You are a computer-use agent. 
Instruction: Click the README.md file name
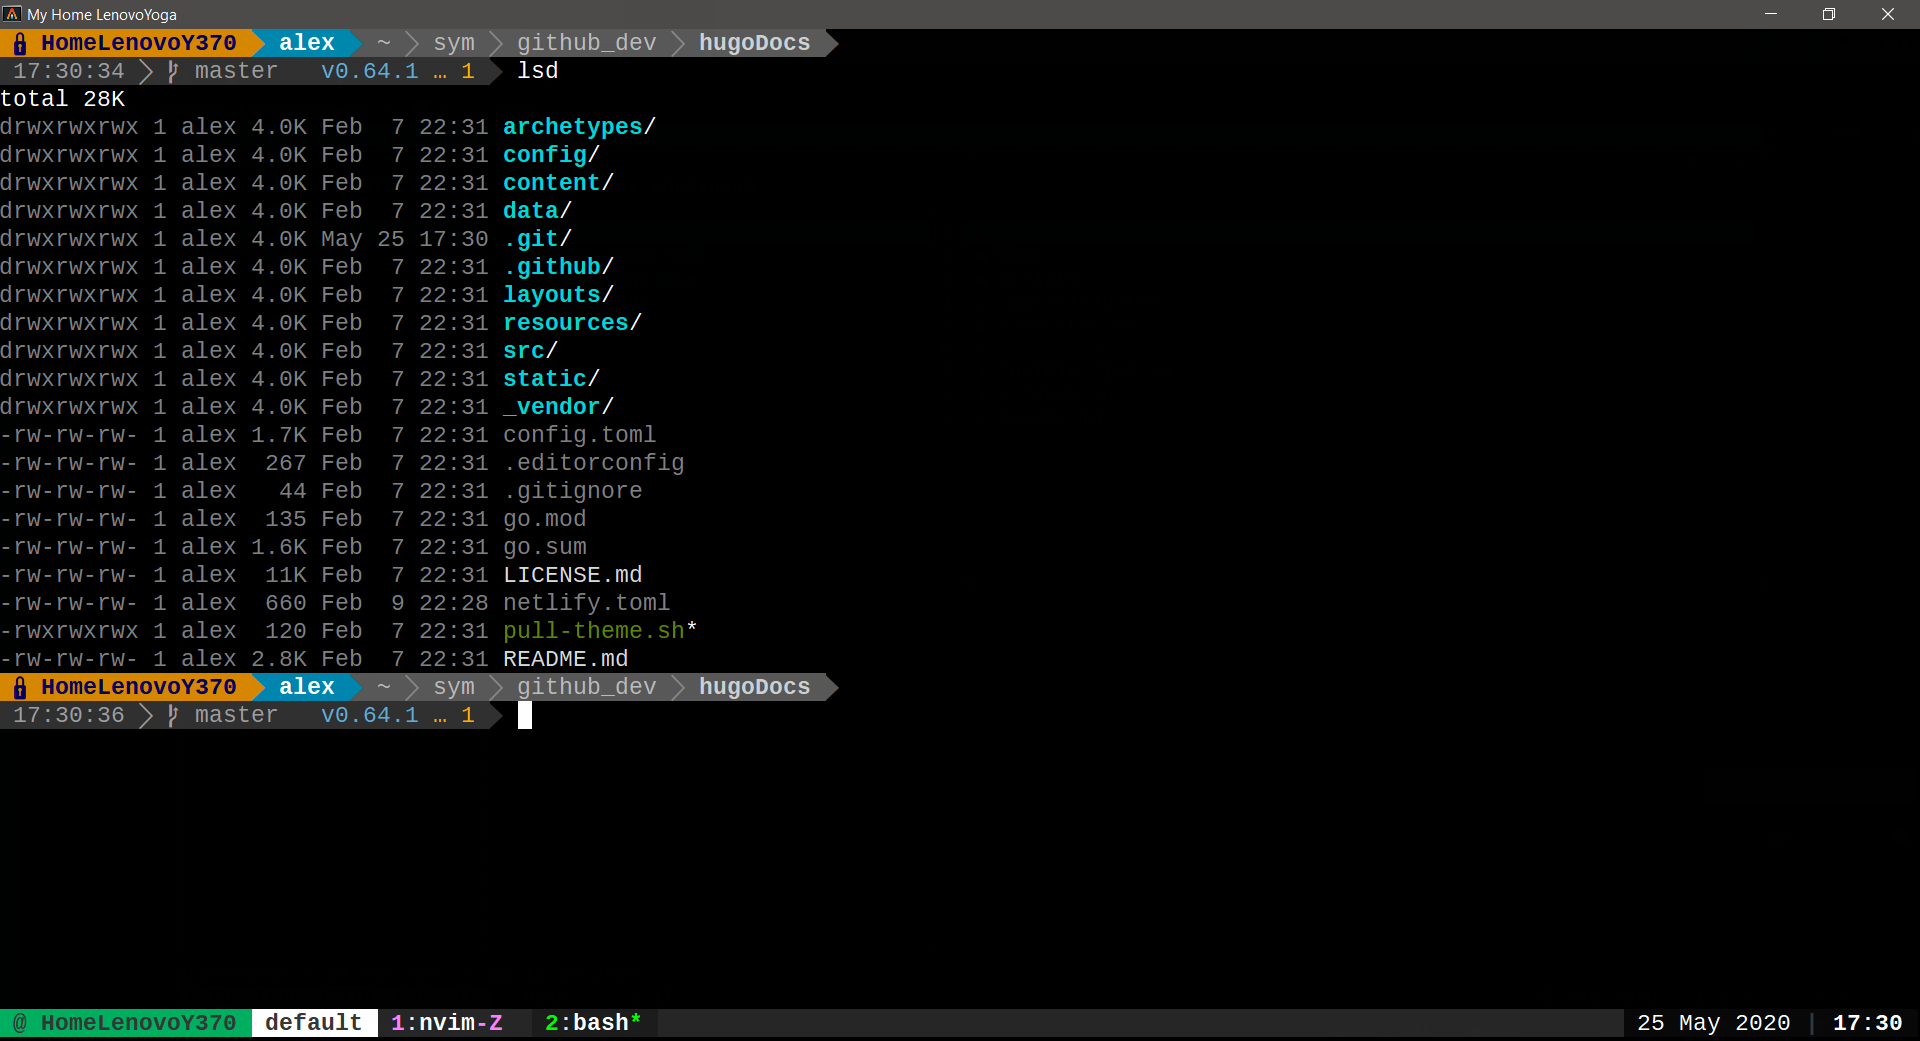[x=565, y=659]
